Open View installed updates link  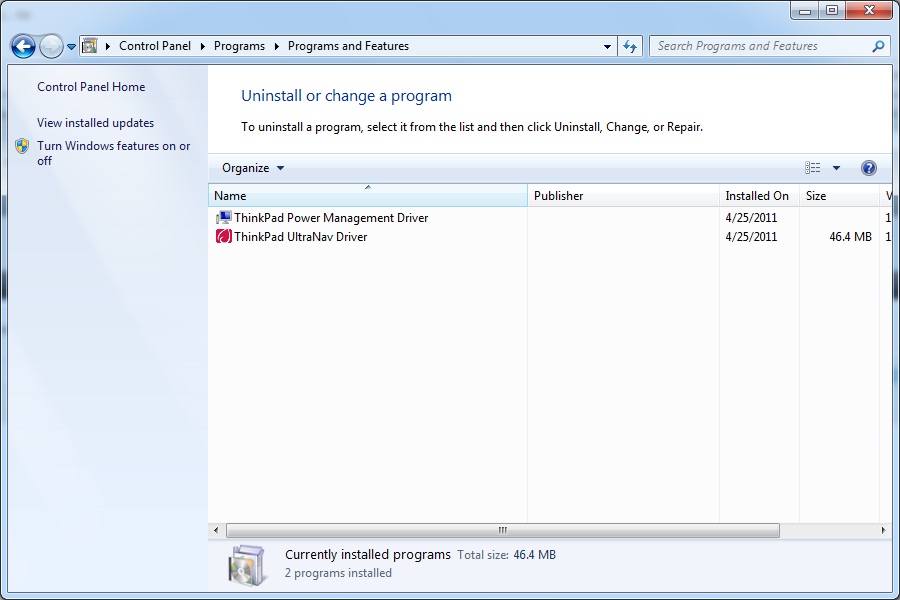pyautogui.click(x=95, y=123)
